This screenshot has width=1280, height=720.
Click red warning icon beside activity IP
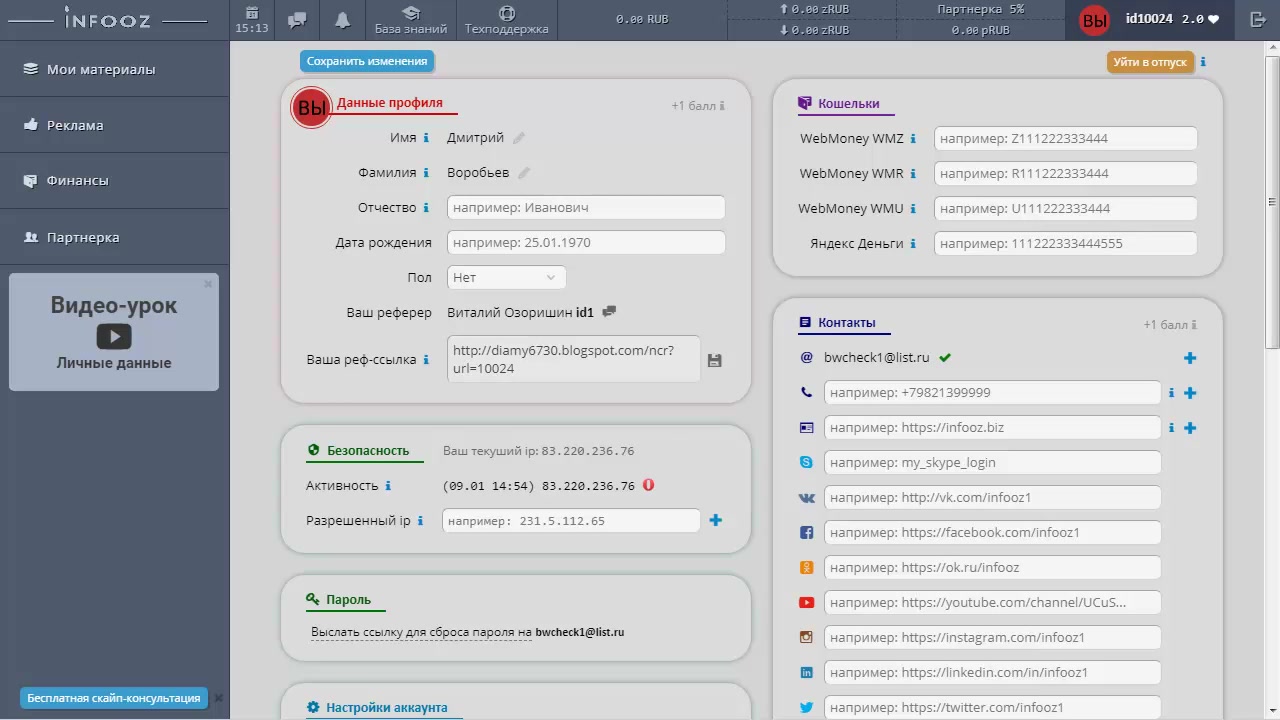click(x=648, y=485)
